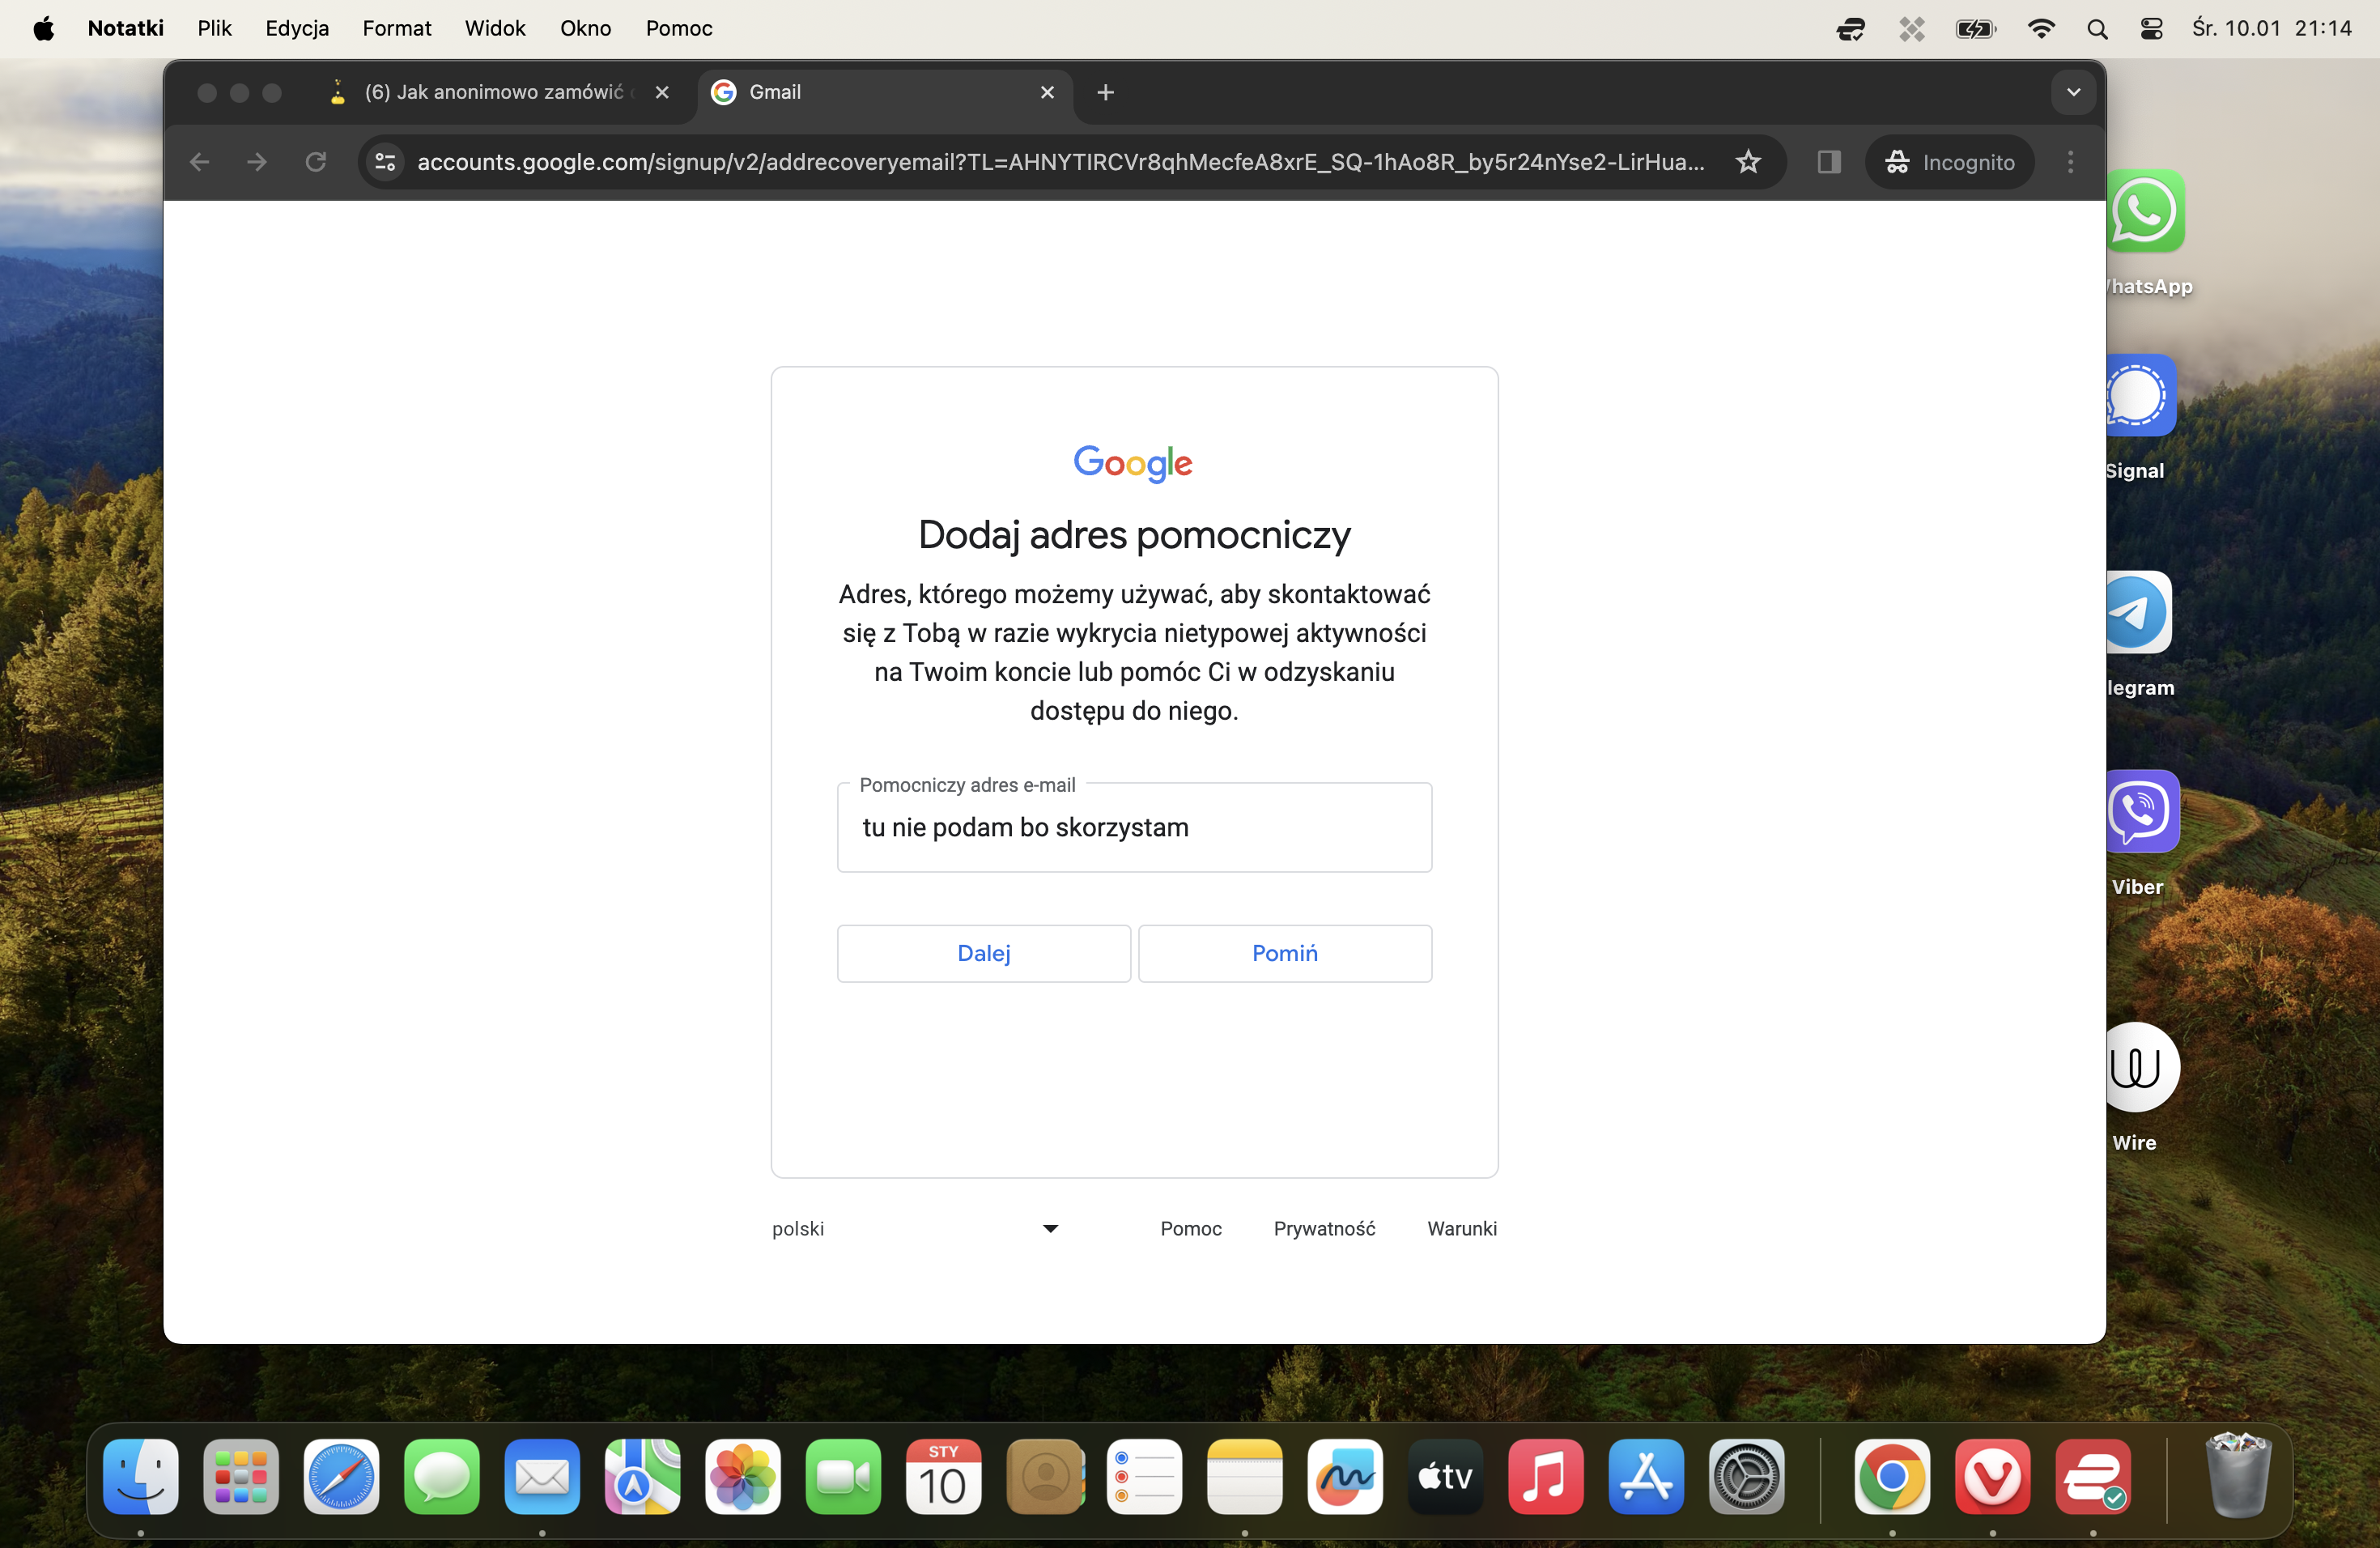This screenshot has height=1548, width=2380.
Task: Open the Pomoc menu in menu bar
Action: tap(679, 28)
